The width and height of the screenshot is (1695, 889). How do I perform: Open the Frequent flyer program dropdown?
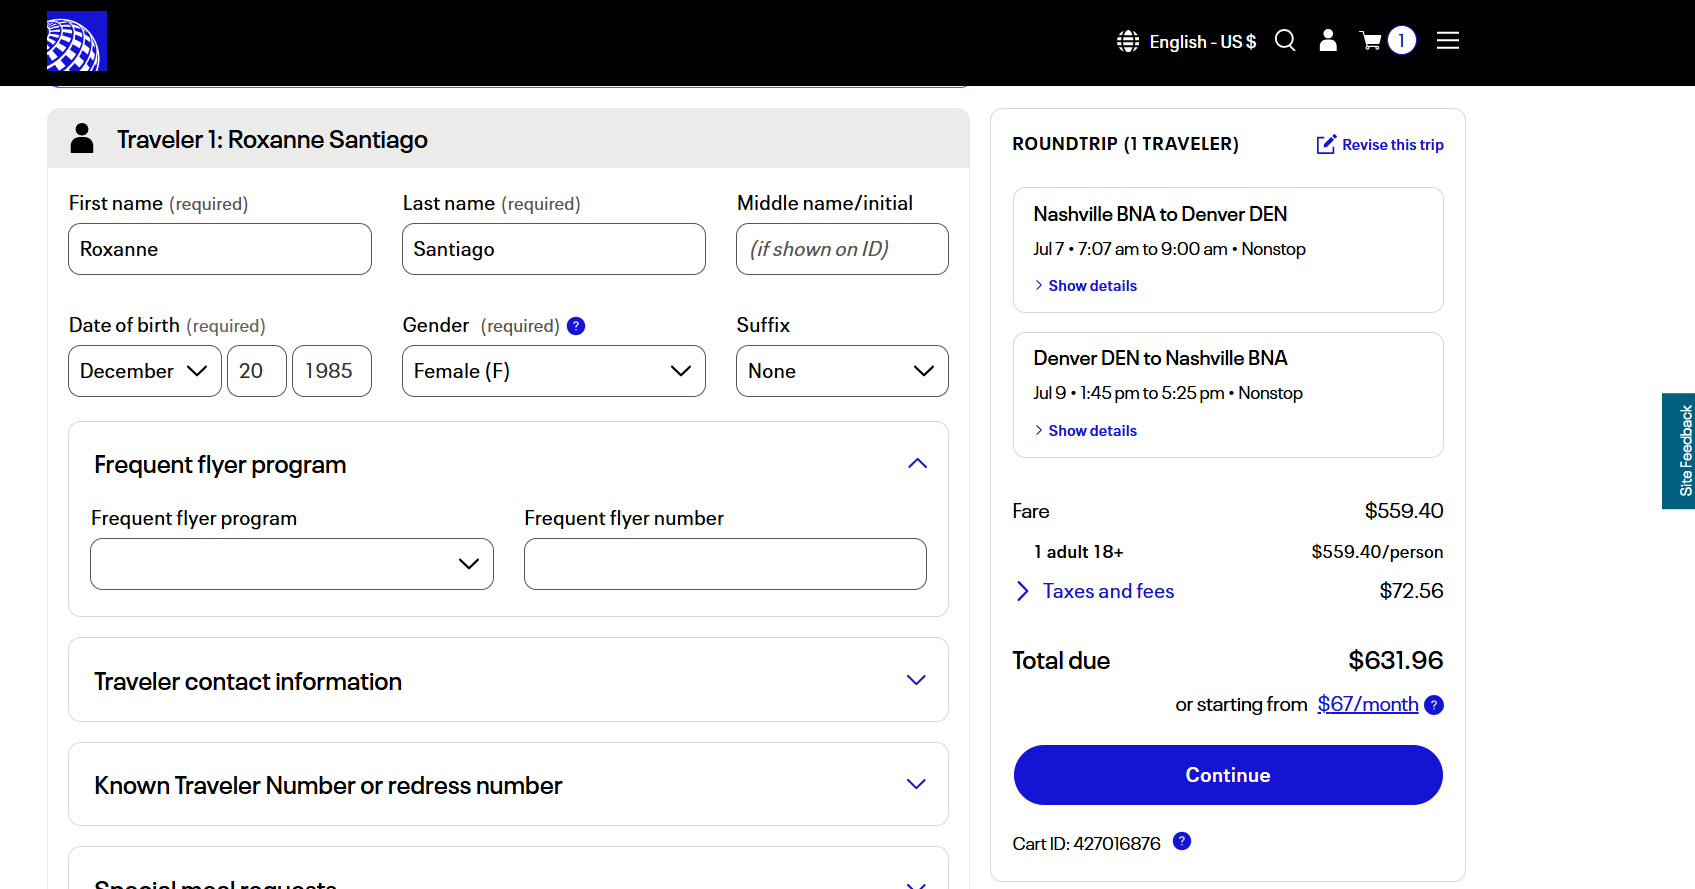click(x=292, y=564)
